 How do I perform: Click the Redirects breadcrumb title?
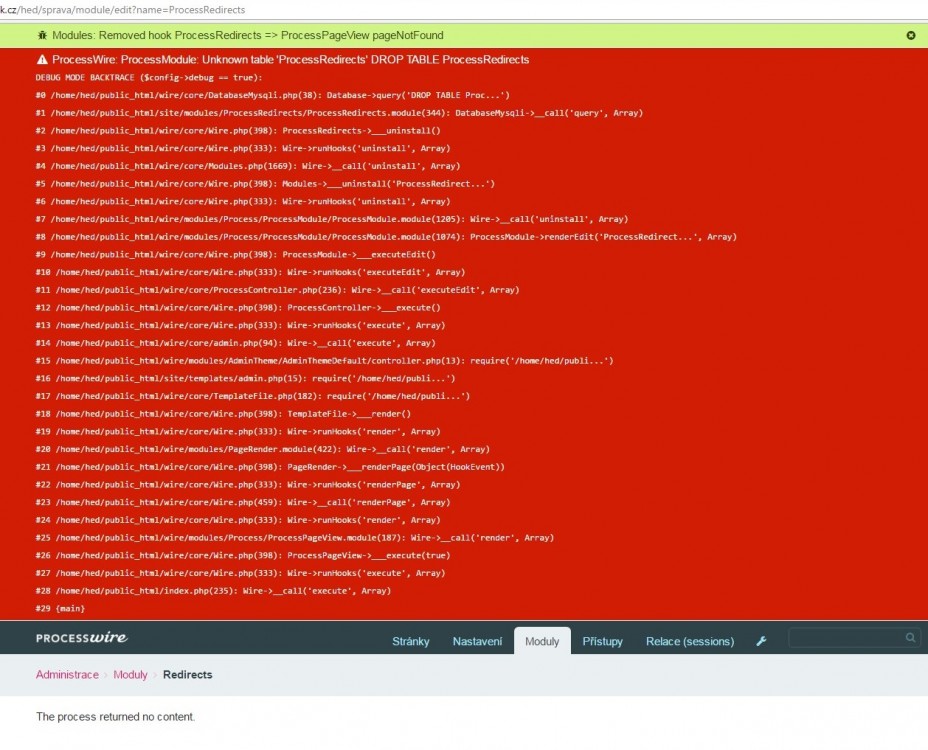(x=187, y=675)
